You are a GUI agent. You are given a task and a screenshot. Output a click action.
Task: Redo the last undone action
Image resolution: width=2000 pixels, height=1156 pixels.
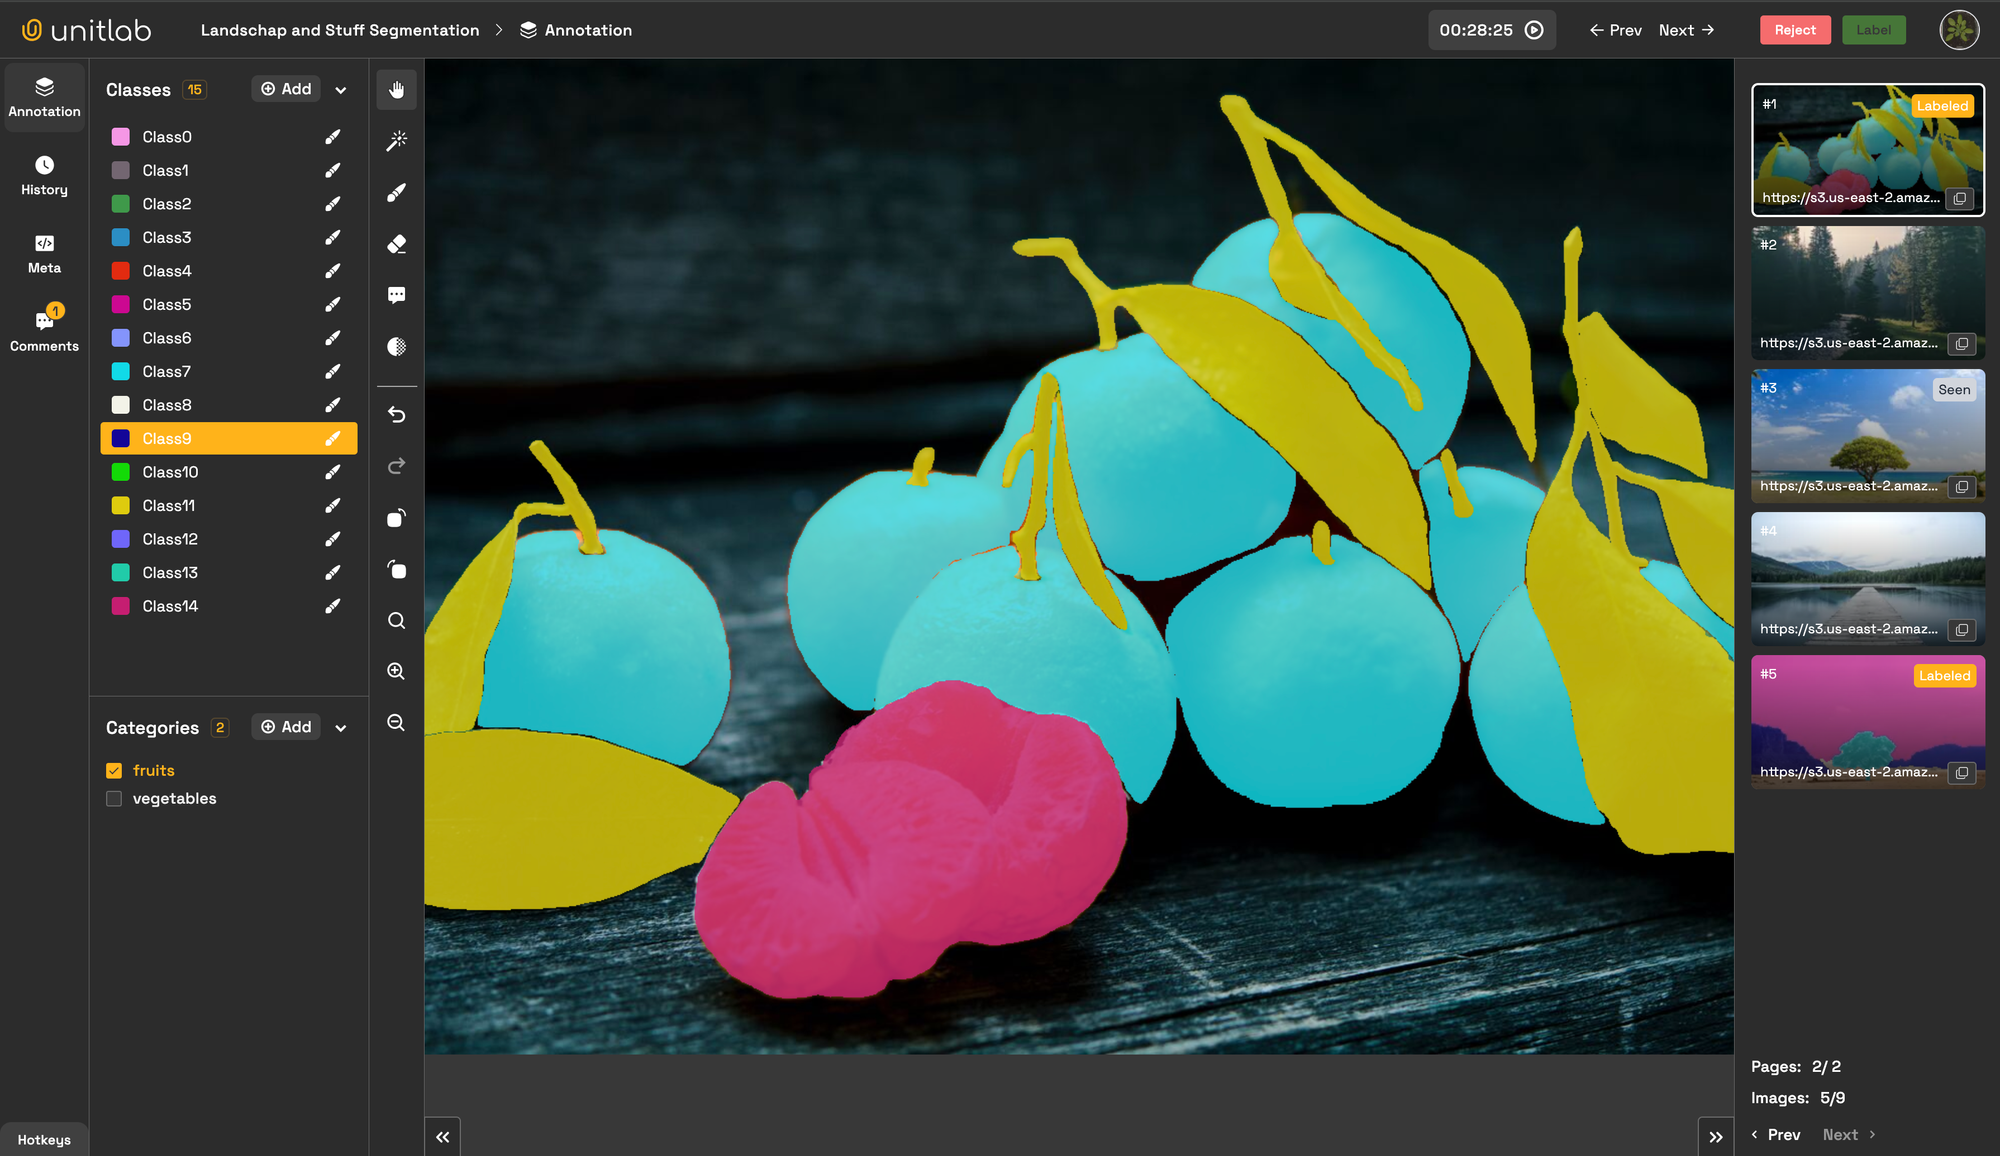click(396, 465)
